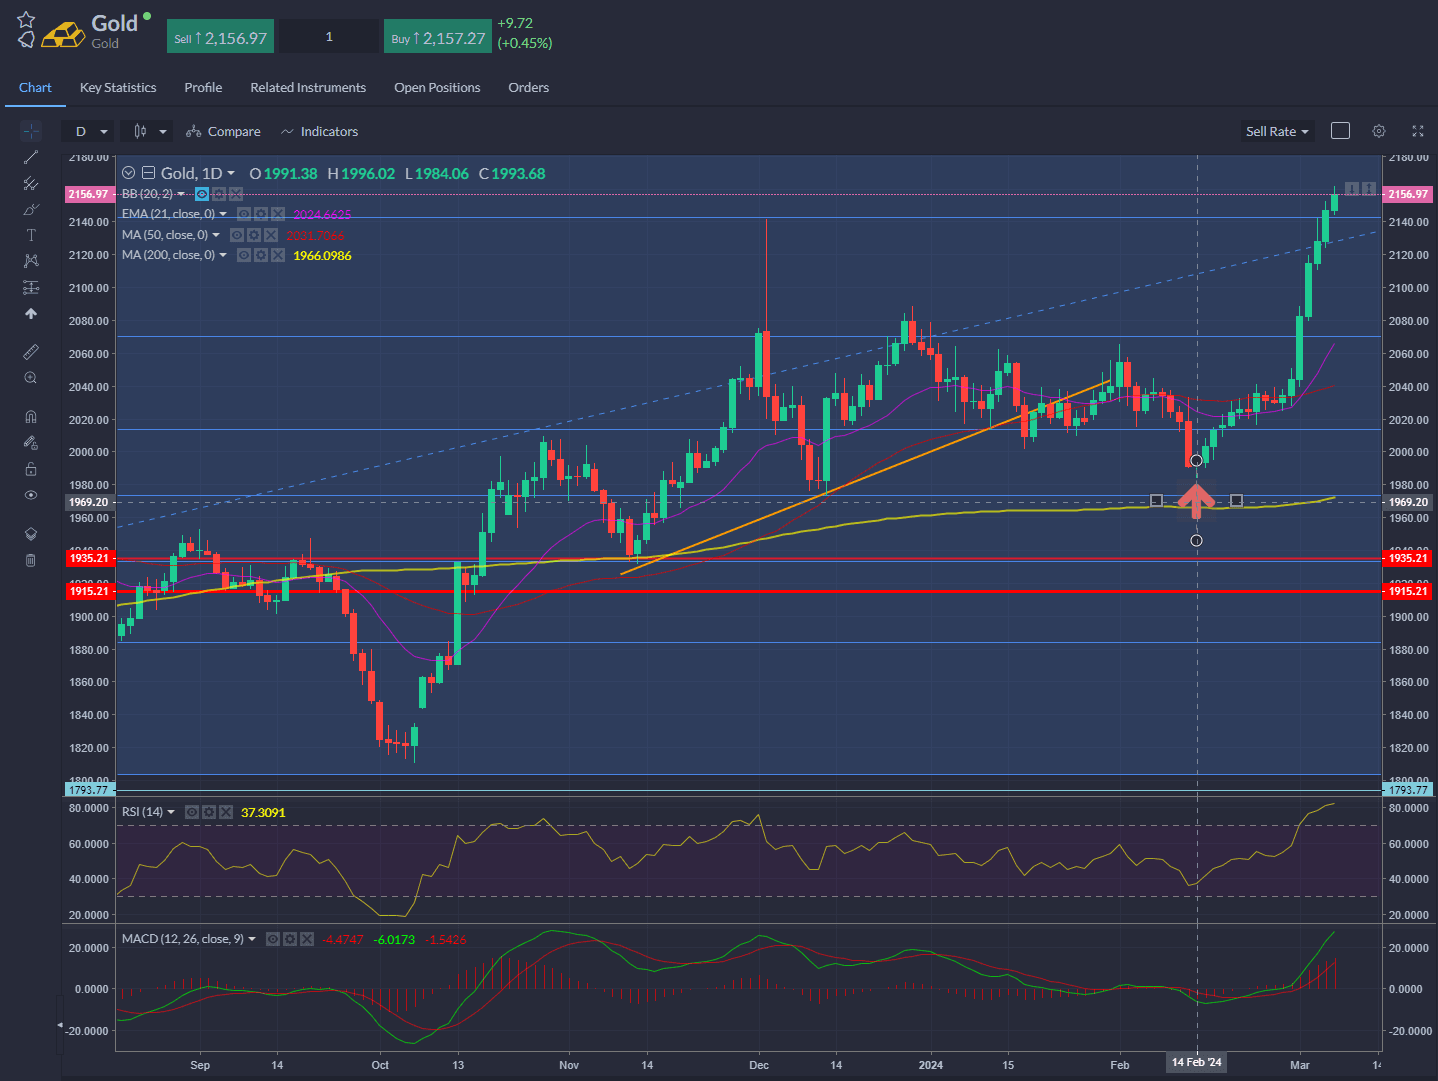The width and height of the screenshot is (1438, 1081).
Task: Select the trend line drawing tool
Action: [x=30, y=157]
